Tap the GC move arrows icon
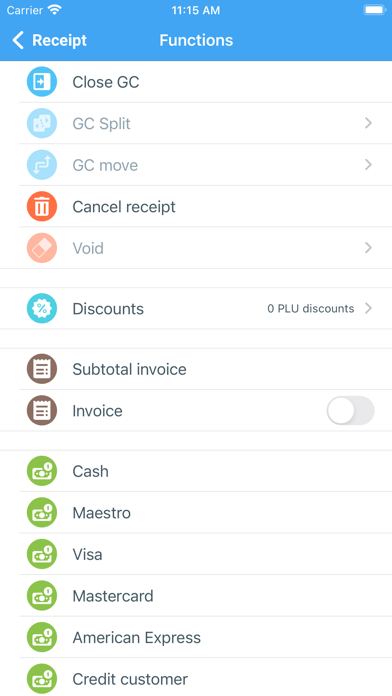Viewport: 392px width, 696px height. click(x=42, y=165)
